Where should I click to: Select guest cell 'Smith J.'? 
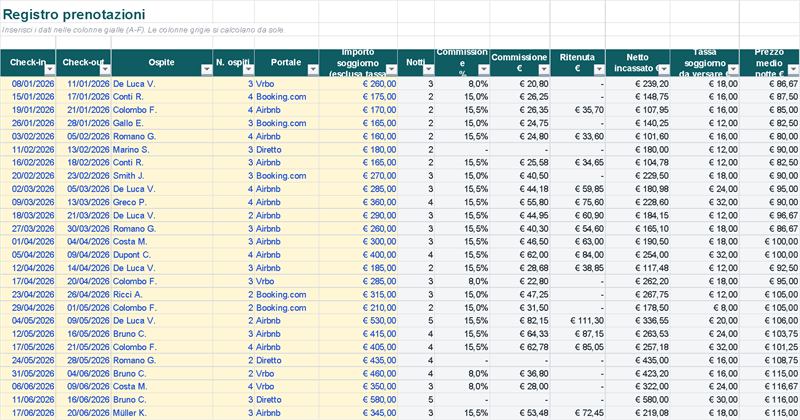click(x=162, y=176)
